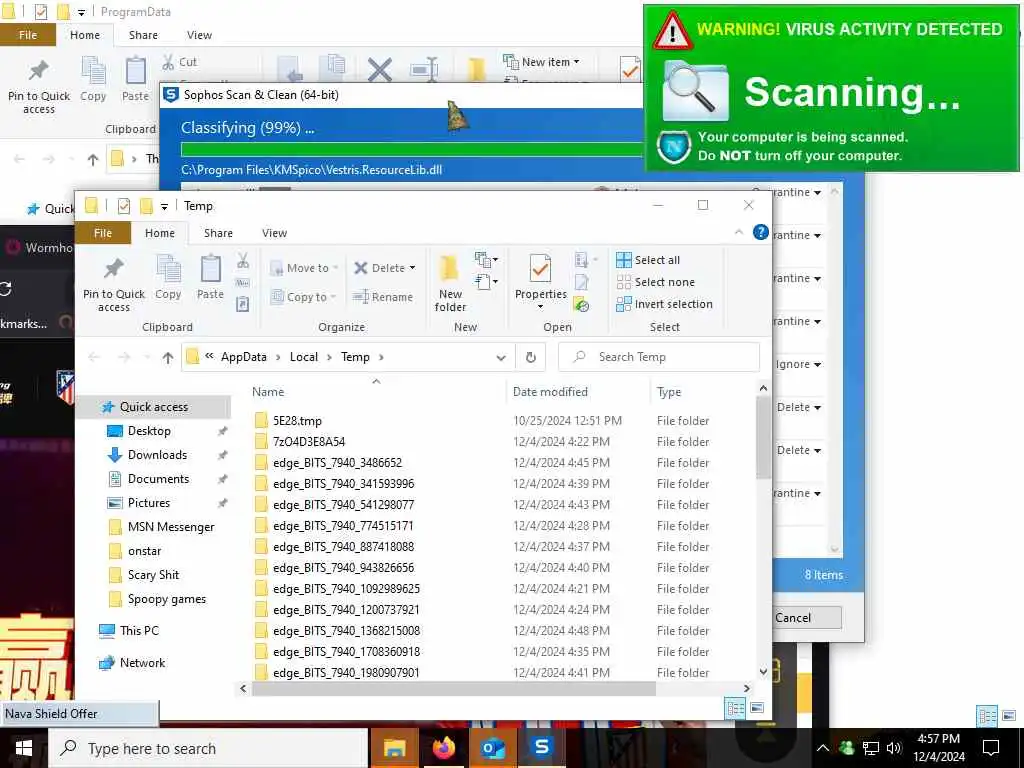
Task: Open the Quick Access Toolbar dropdown in Temp
Action: (x=165, y=206)
